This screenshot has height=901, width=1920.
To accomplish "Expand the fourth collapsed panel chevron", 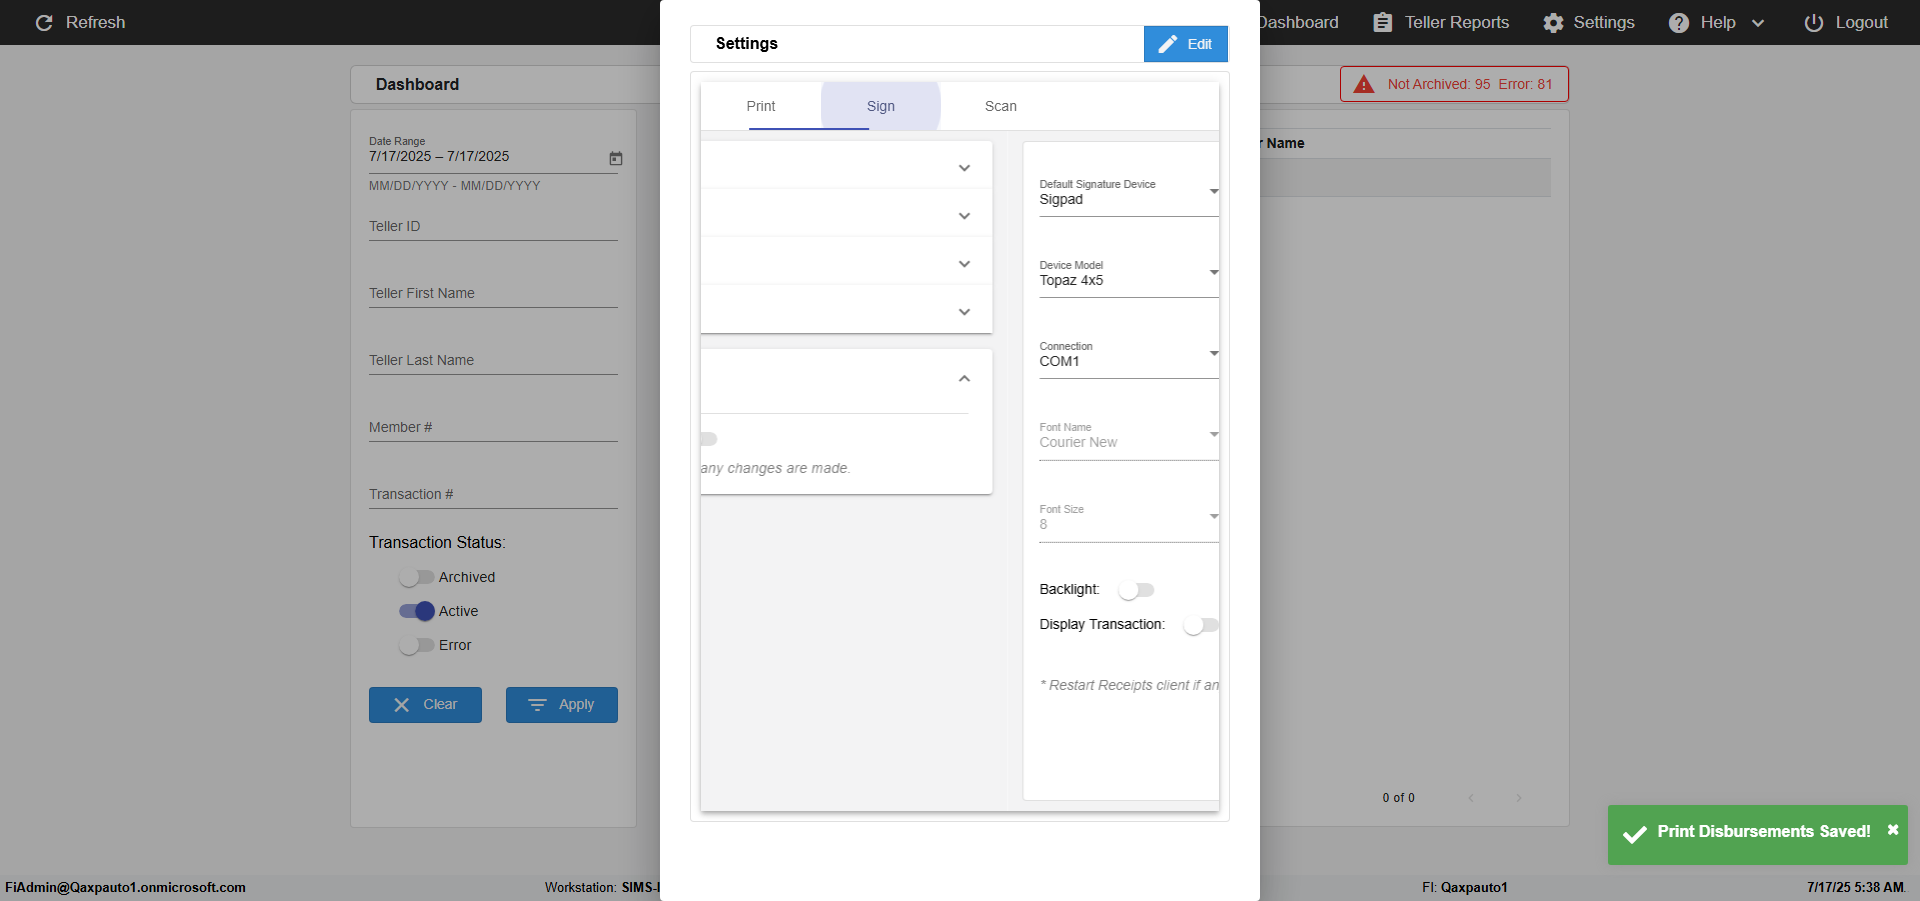I will [x=964, y=312].
